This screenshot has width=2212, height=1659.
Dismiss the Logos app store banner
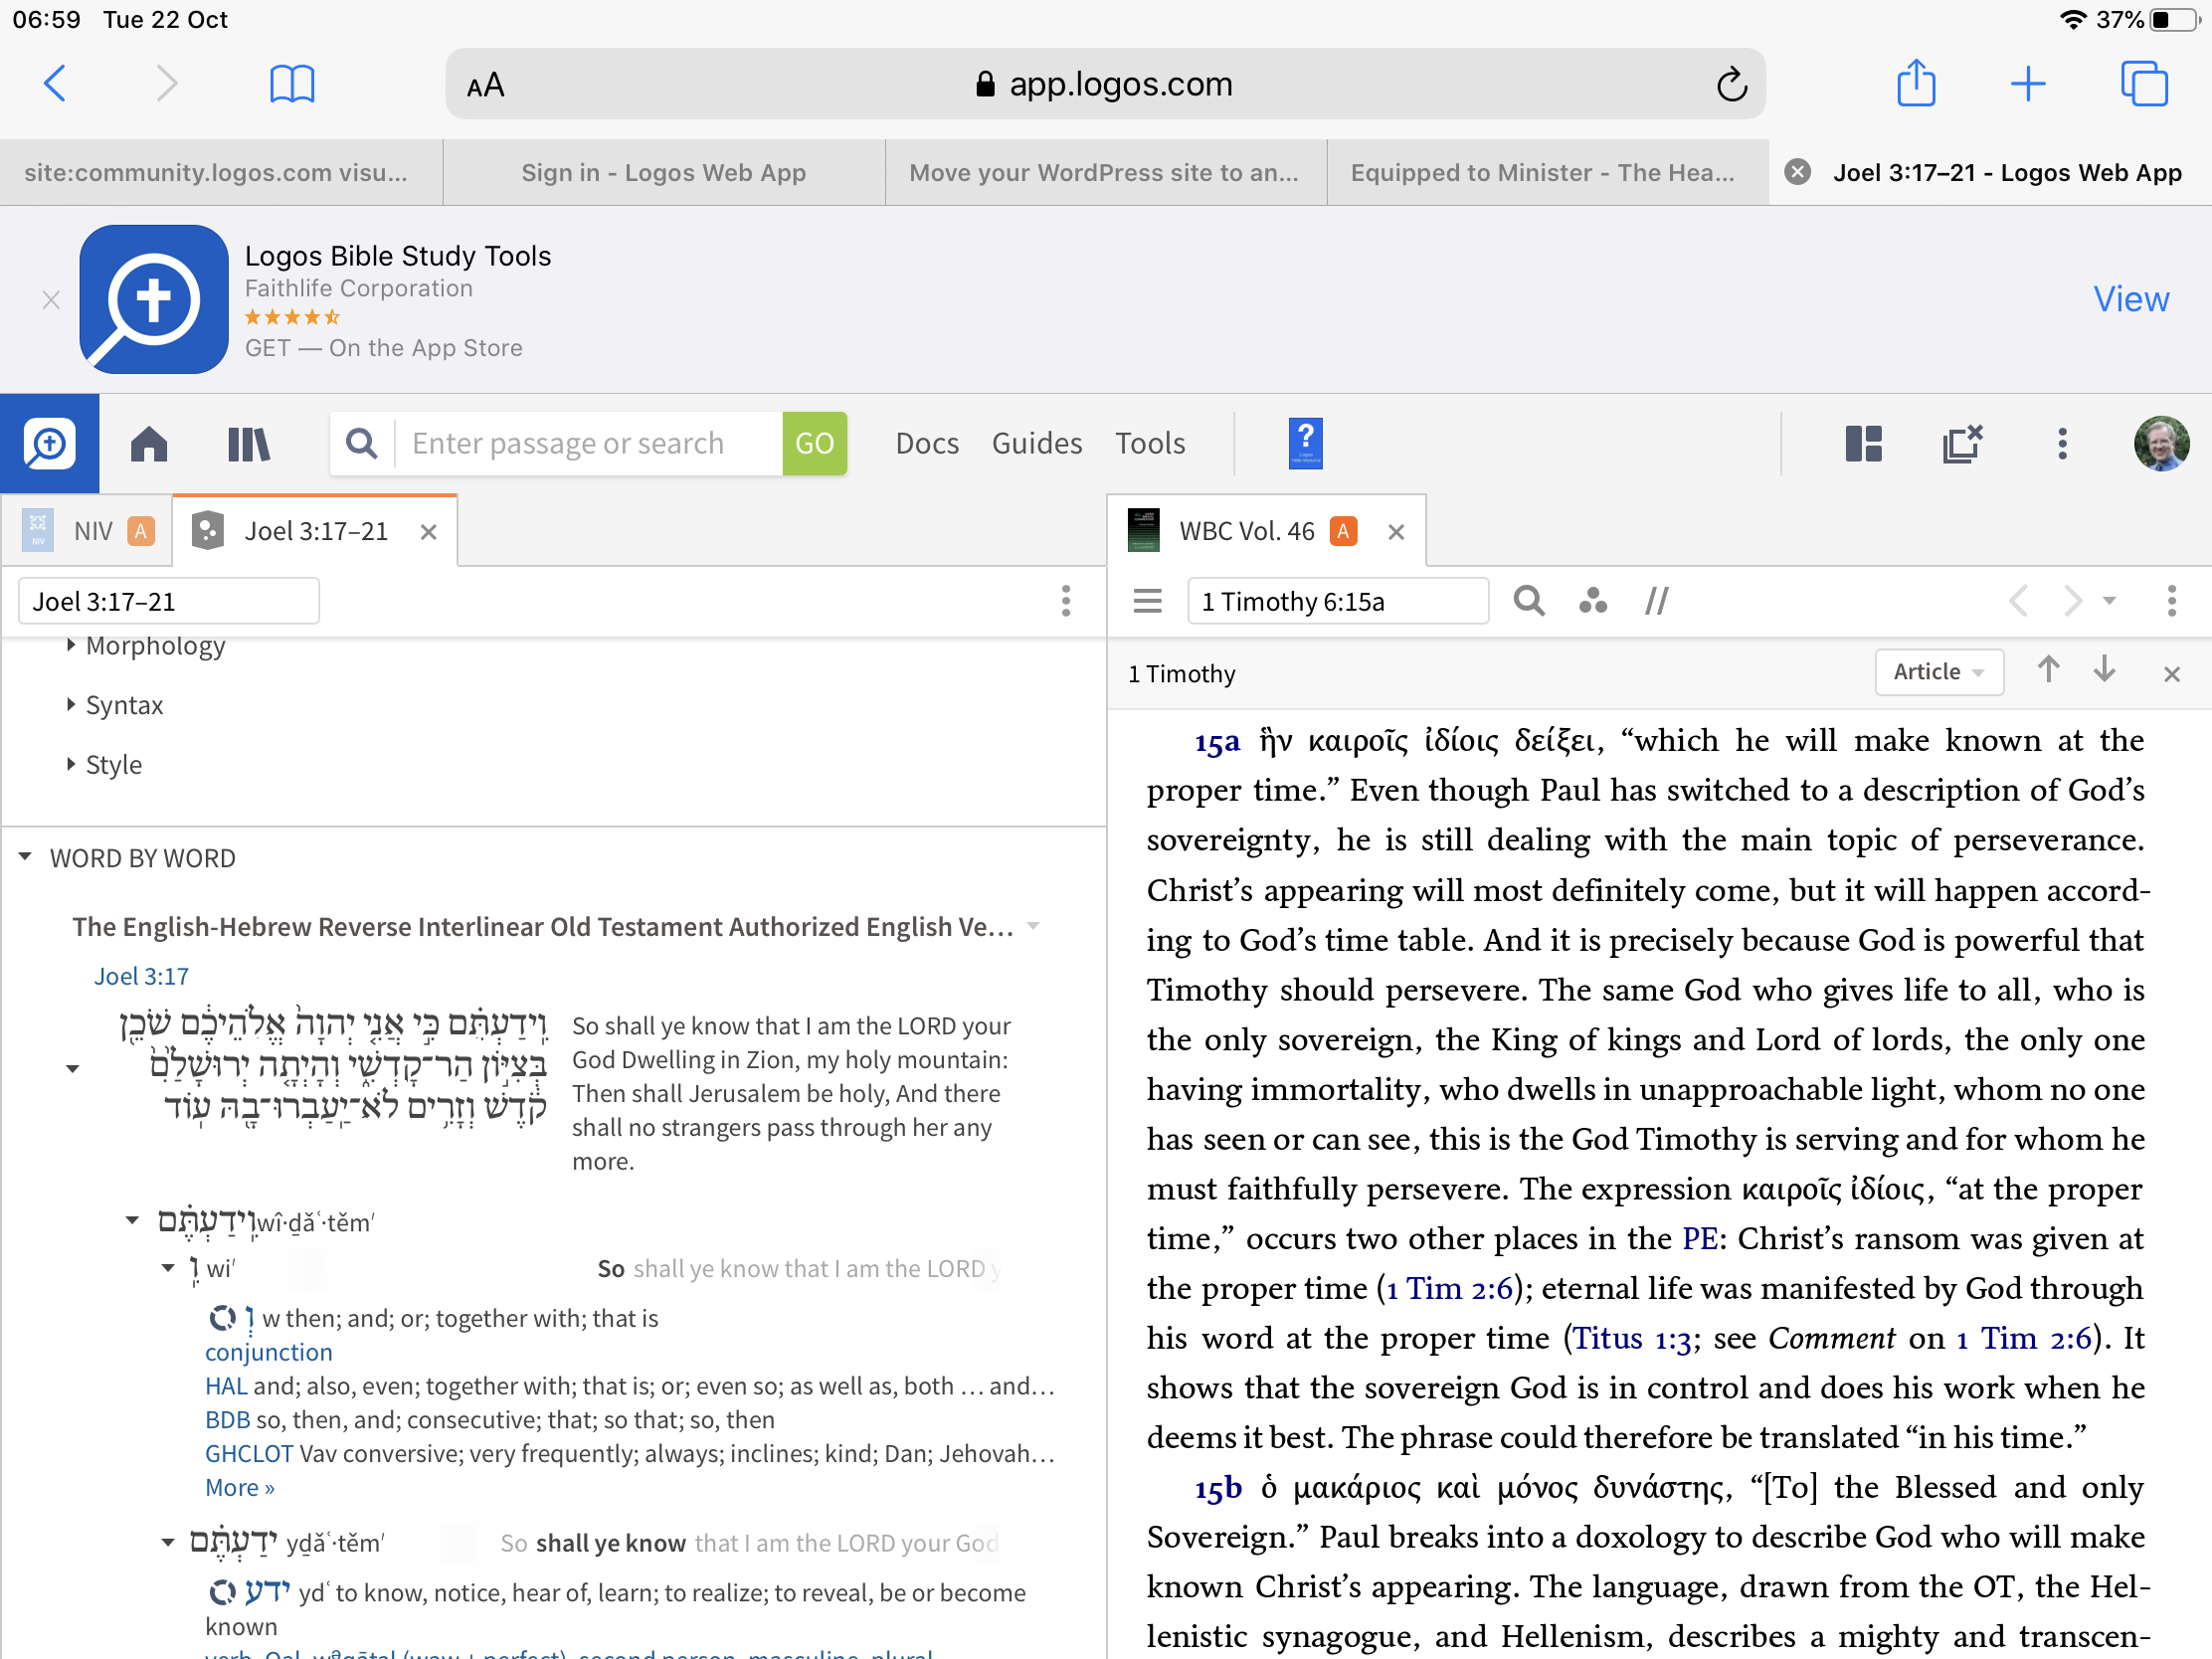51,300
